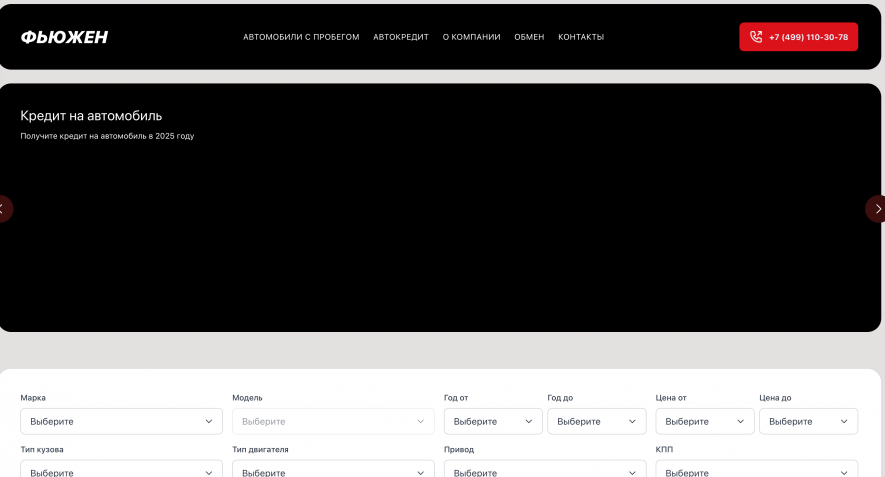Open Автомобили с пробегом menu item

coord(301,37)
